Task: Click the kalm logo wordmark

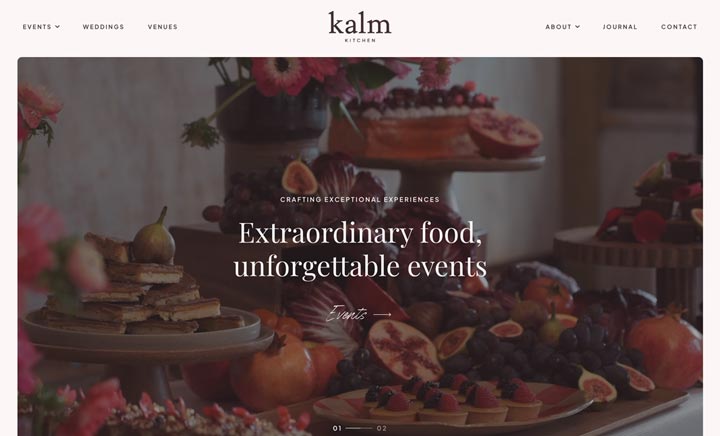Action: 360,23
